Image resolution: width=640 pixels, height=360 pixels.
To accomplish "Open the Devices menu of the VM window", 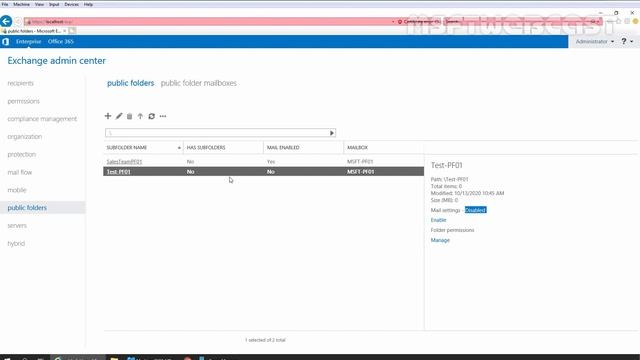I will [71, 4].
